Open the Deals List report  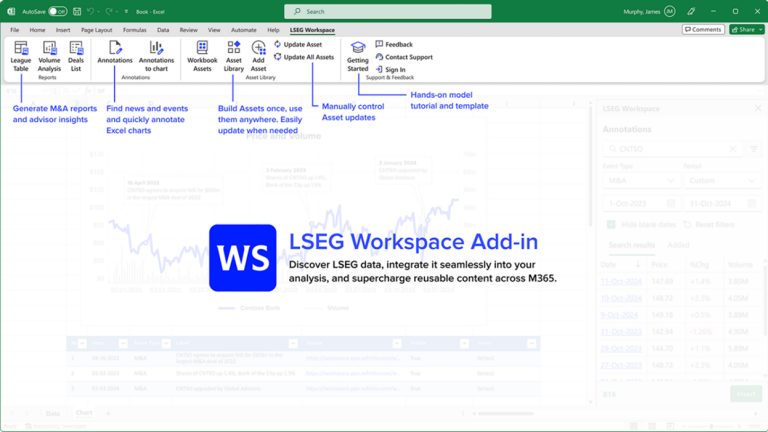[76, 56]
